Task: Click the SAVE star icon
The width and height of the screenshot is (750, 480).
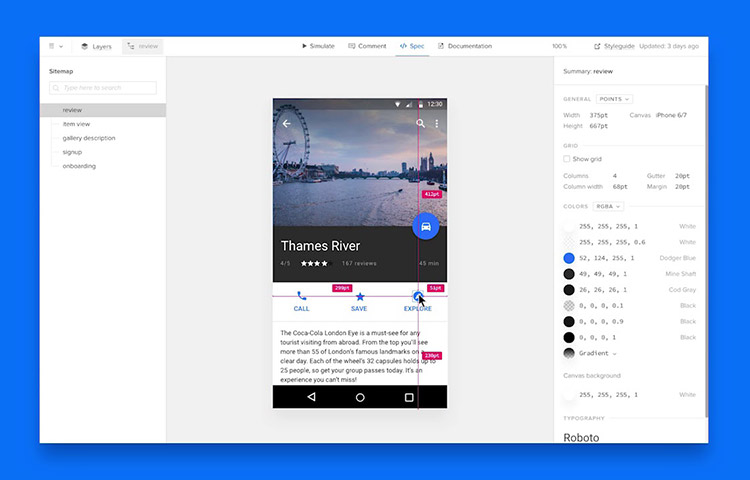Action: click(360, 297)
